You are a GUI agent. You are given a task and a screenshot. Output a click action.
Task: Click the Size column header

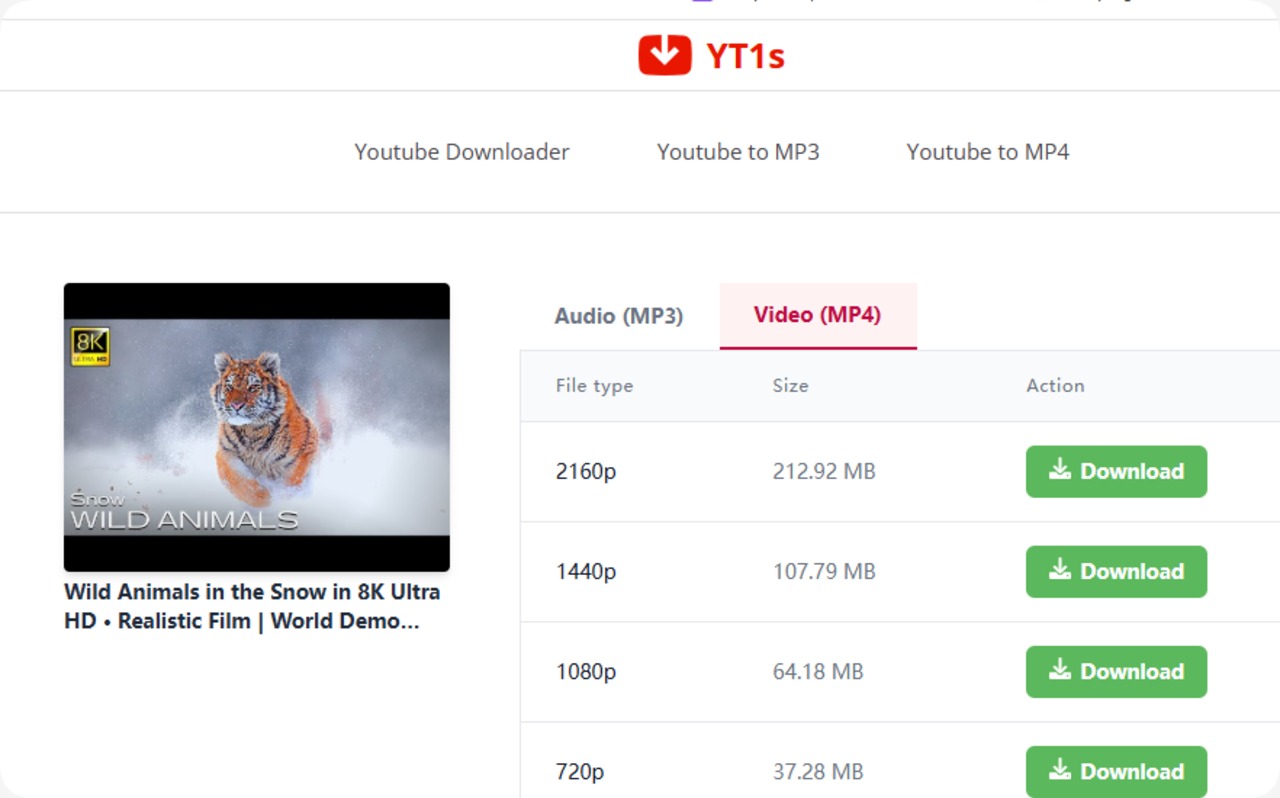(790, 386)
